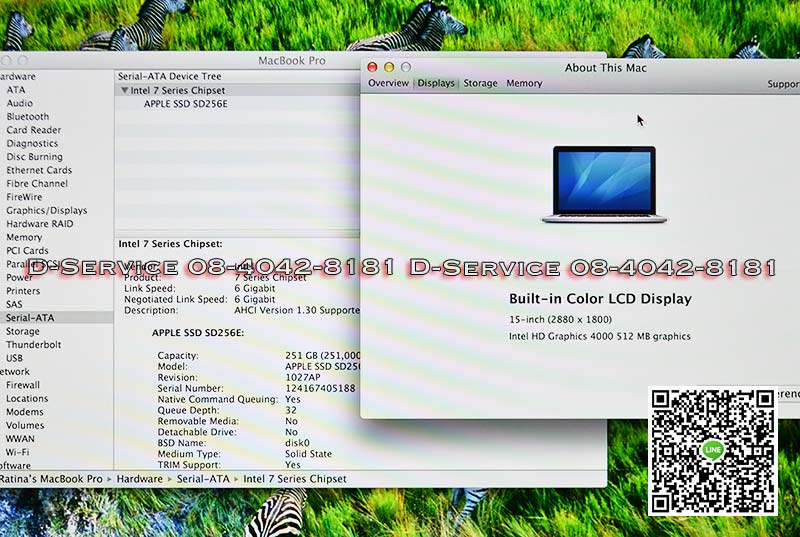800x537 pixels.
Task: Click the Link Speed value 6 Gigabit
Action: click(x=255, y=288)
